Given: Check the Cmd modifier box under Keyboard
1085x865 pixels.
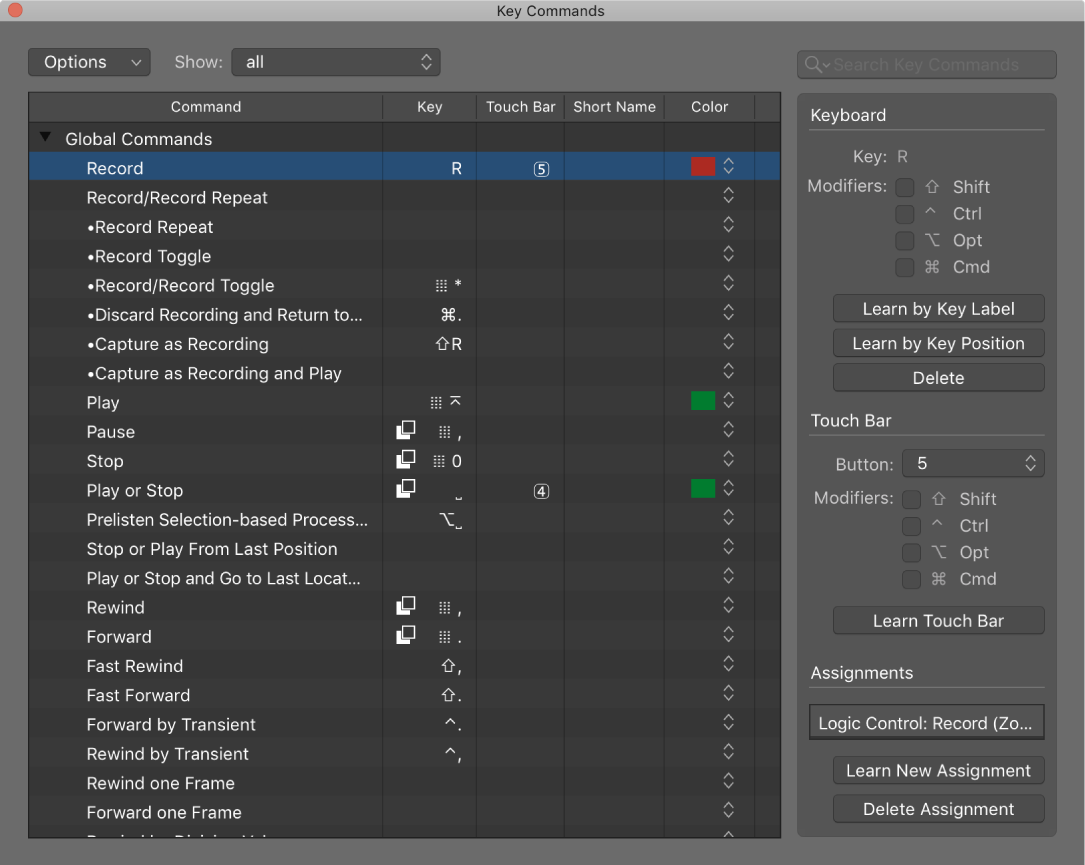Looking at the screenshot, I should [x=905, y=267].
